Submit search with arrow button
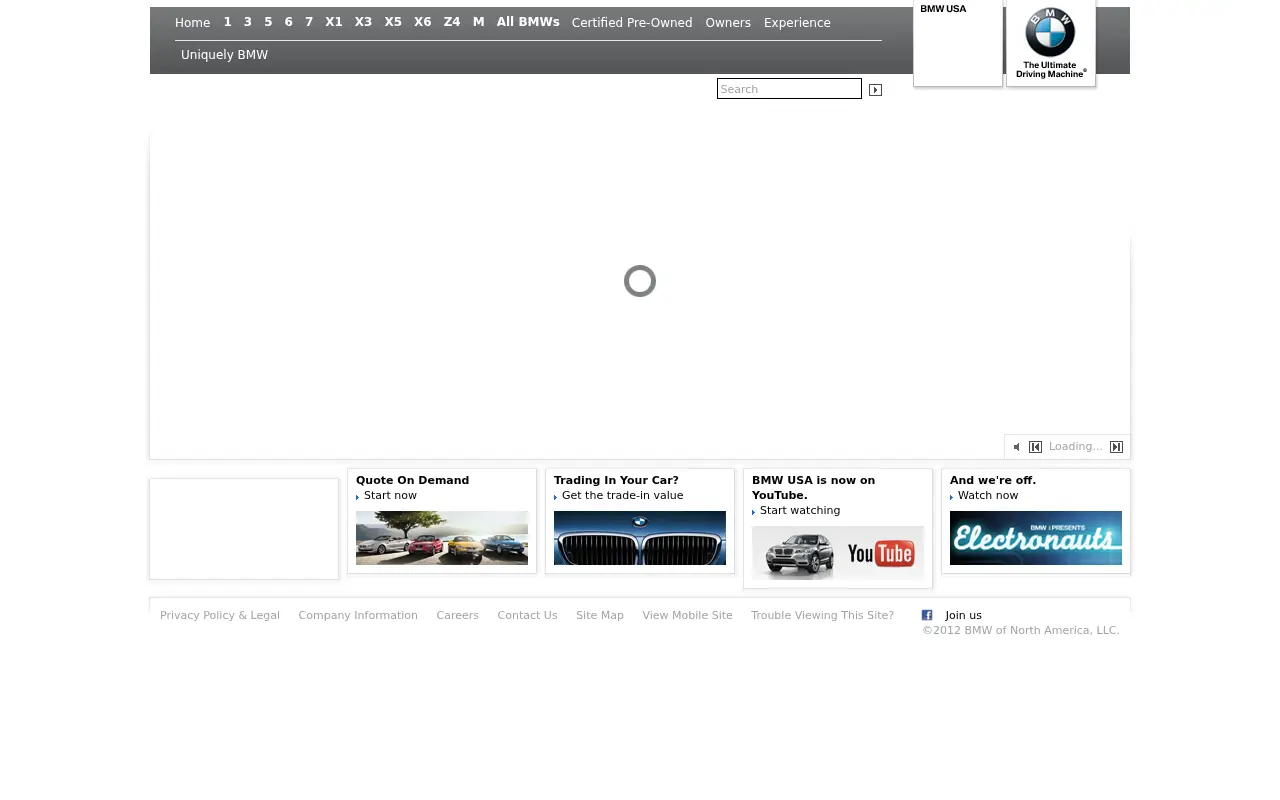Viewport: 1280px width, 800px height. tap(876, 90)
